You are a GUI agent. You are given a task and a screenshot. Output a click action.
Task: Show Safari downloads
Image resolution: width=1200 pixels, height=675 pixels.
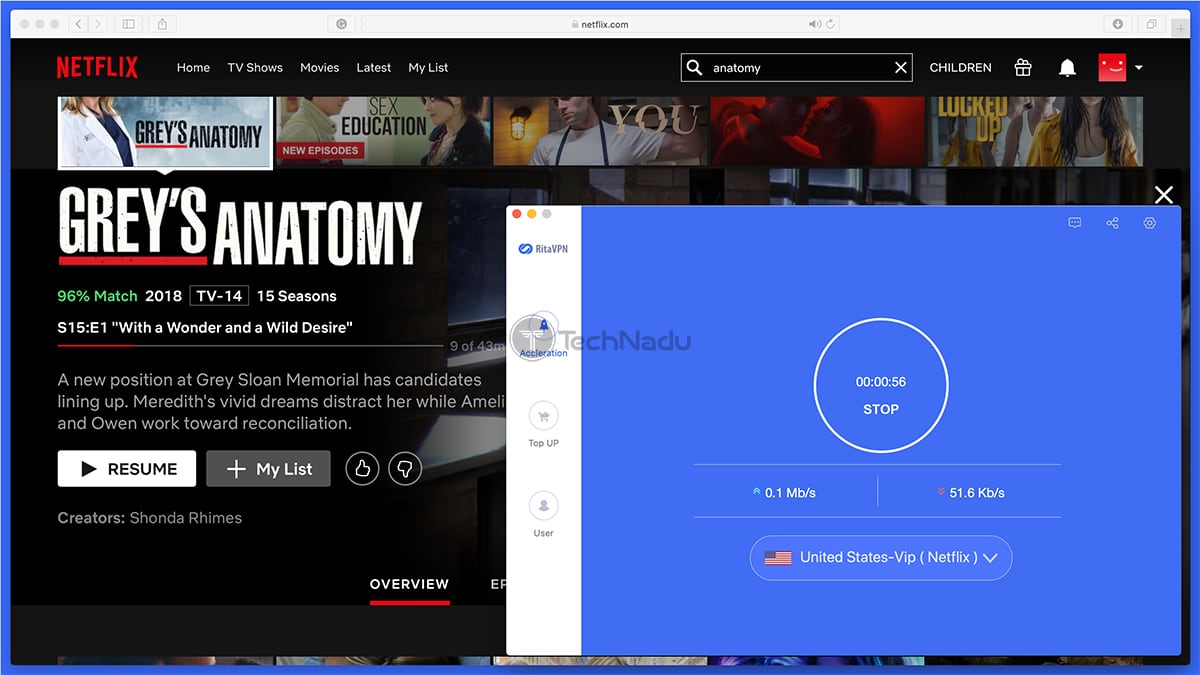pos(1118,23)
